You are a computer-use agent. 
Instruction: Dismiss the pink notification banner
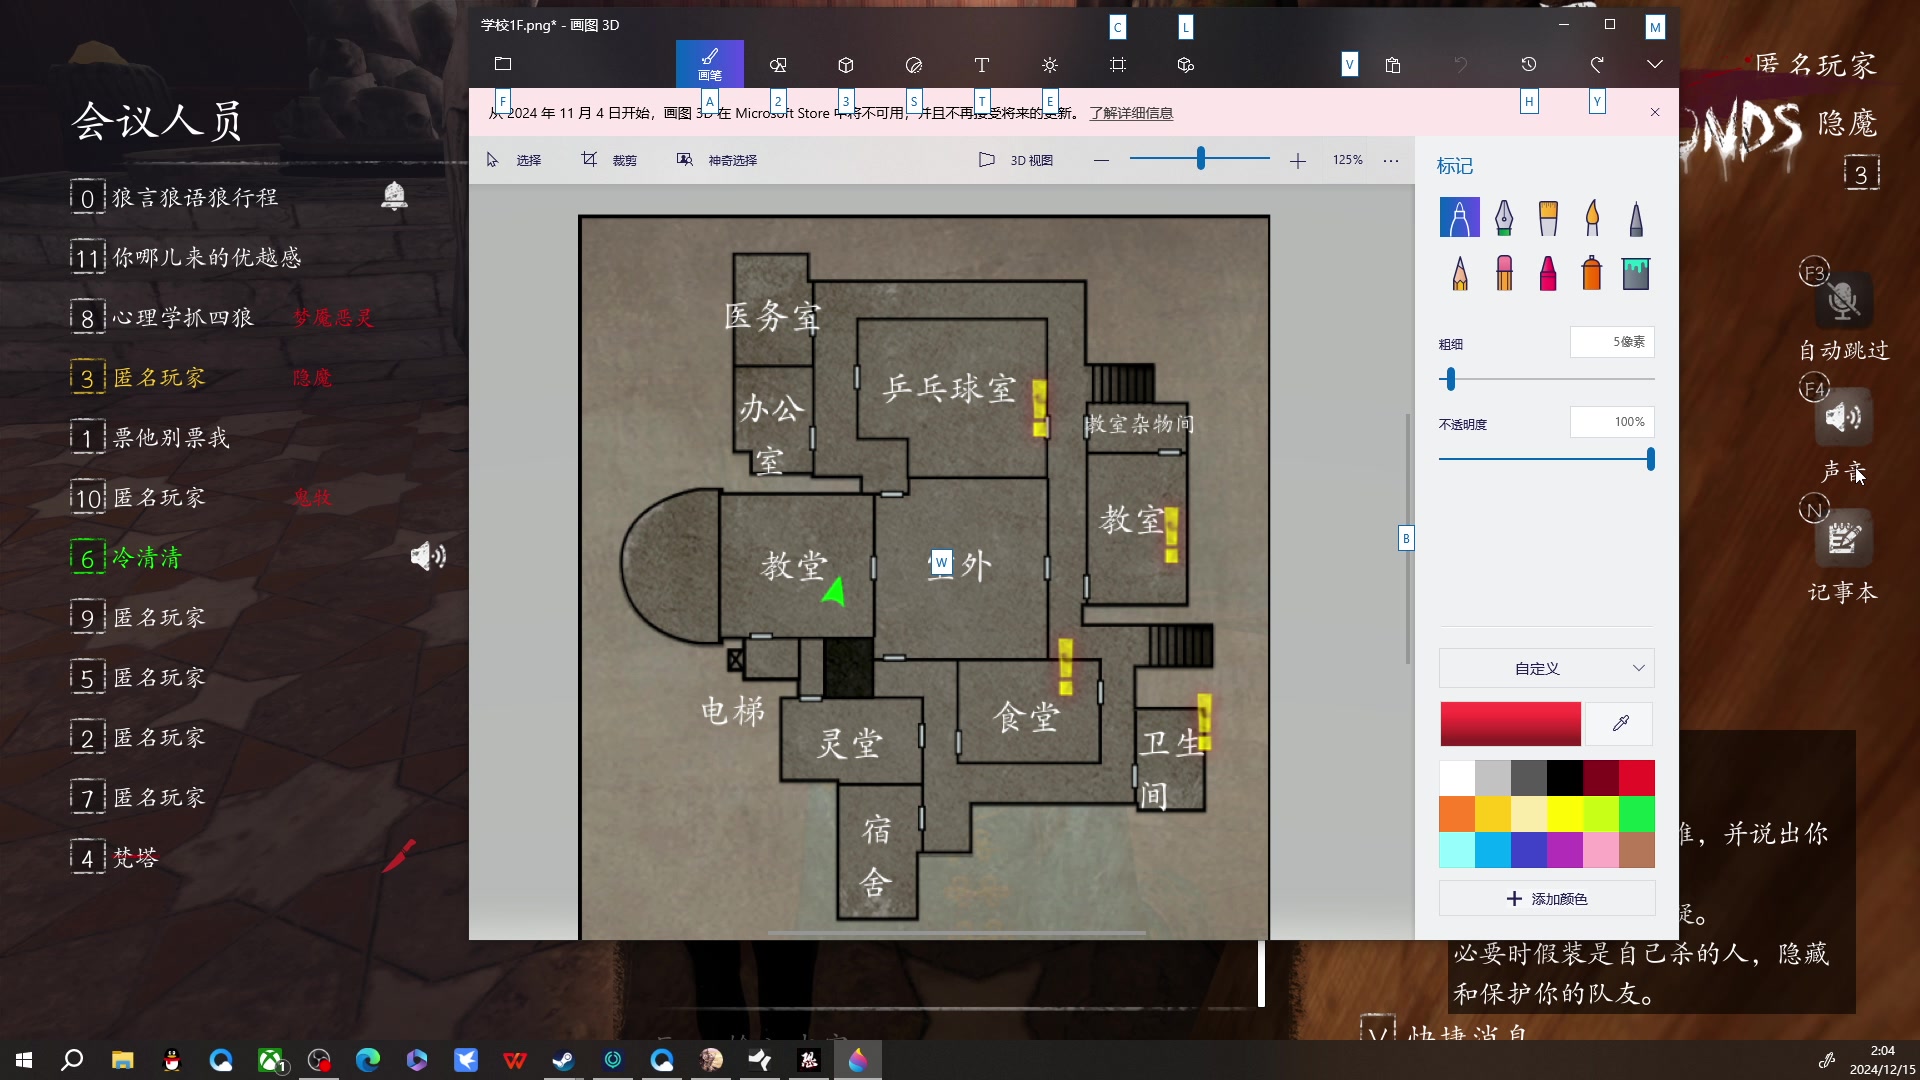coord(1655,112)
